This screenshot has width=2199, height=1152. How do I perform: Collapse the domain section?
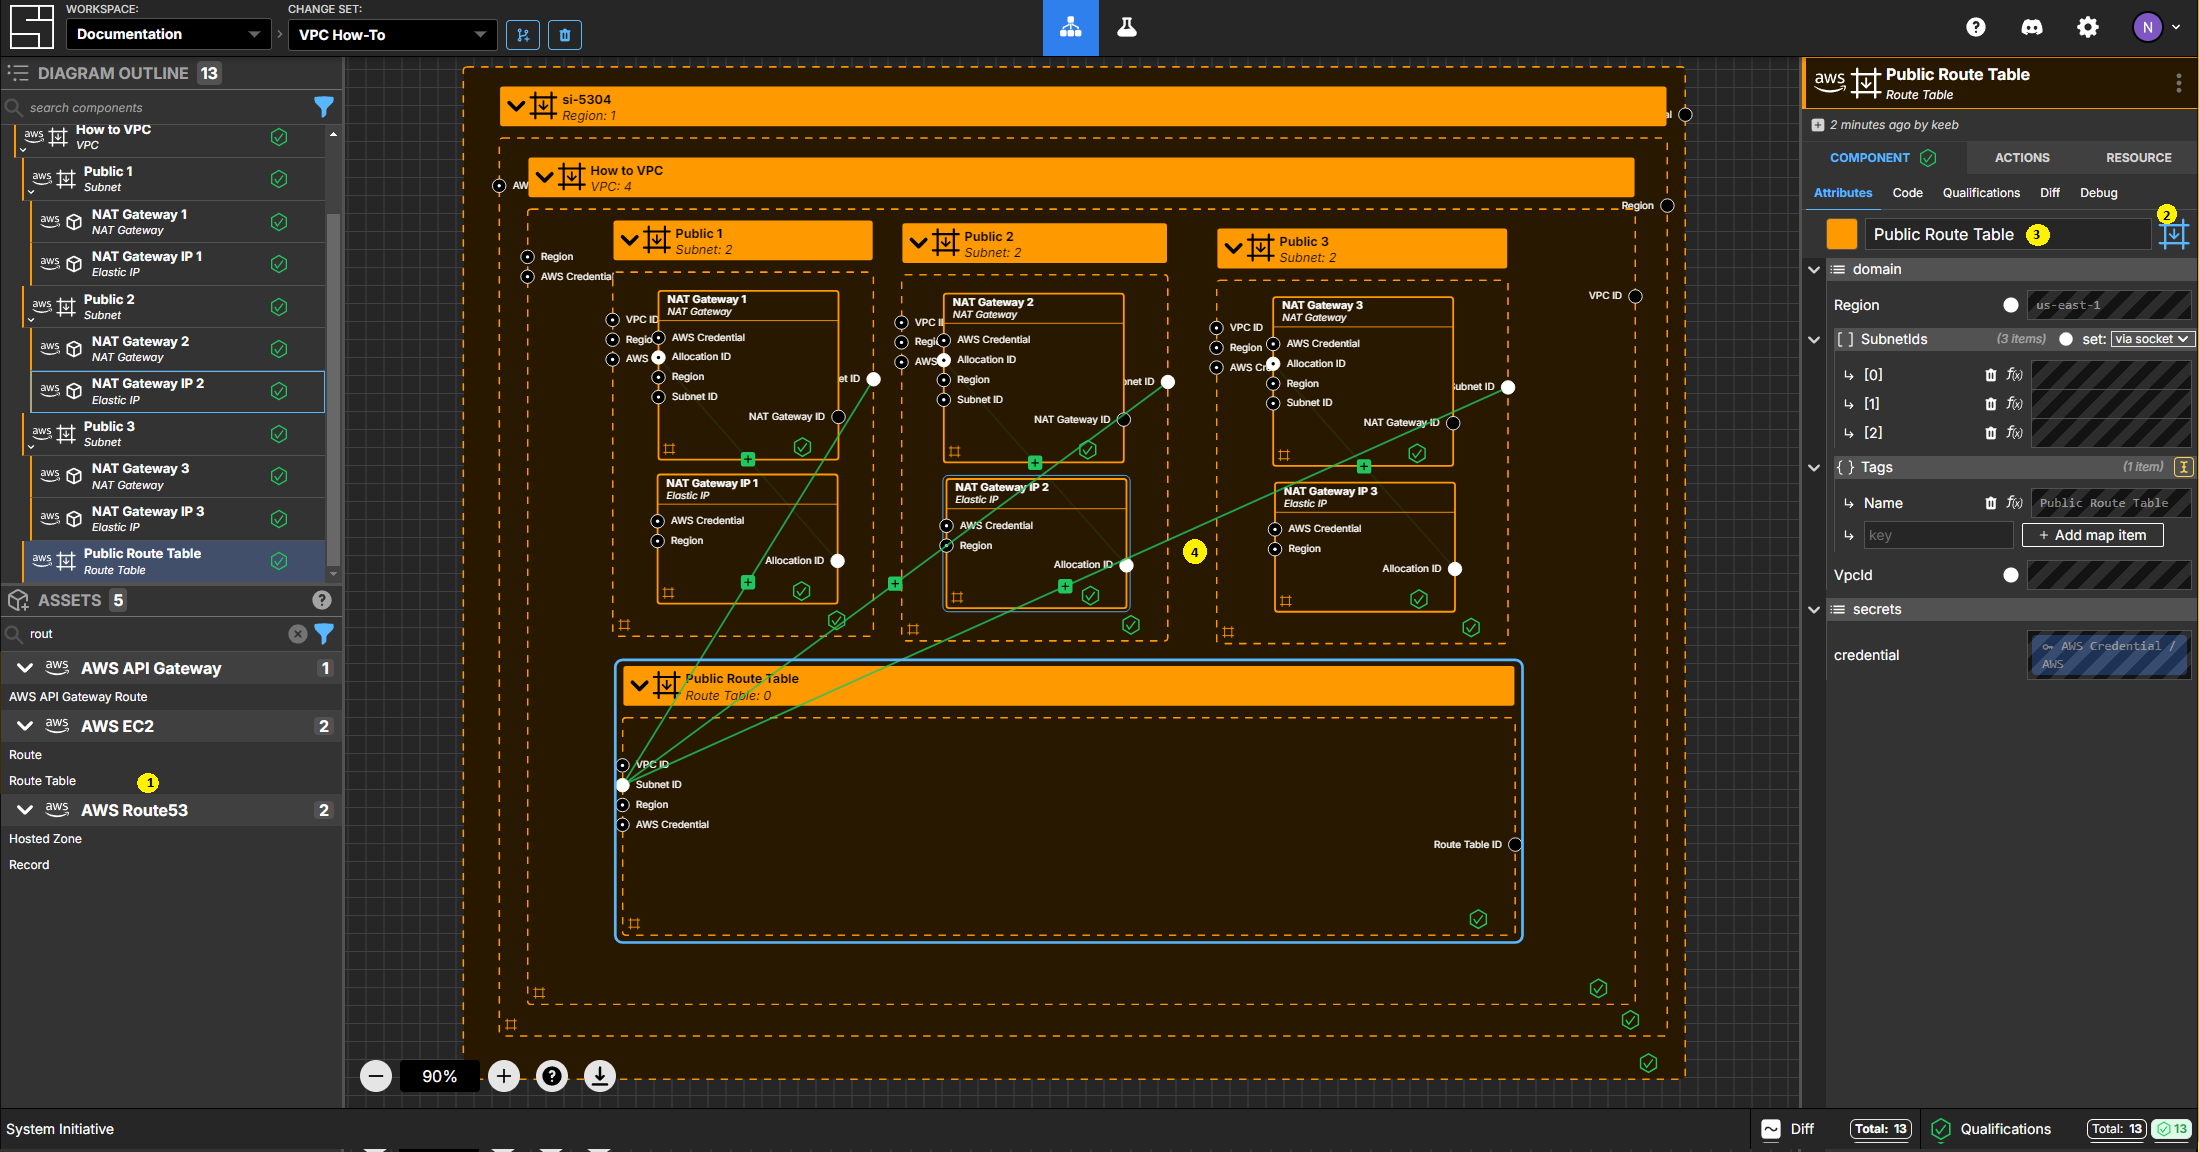1814,269
